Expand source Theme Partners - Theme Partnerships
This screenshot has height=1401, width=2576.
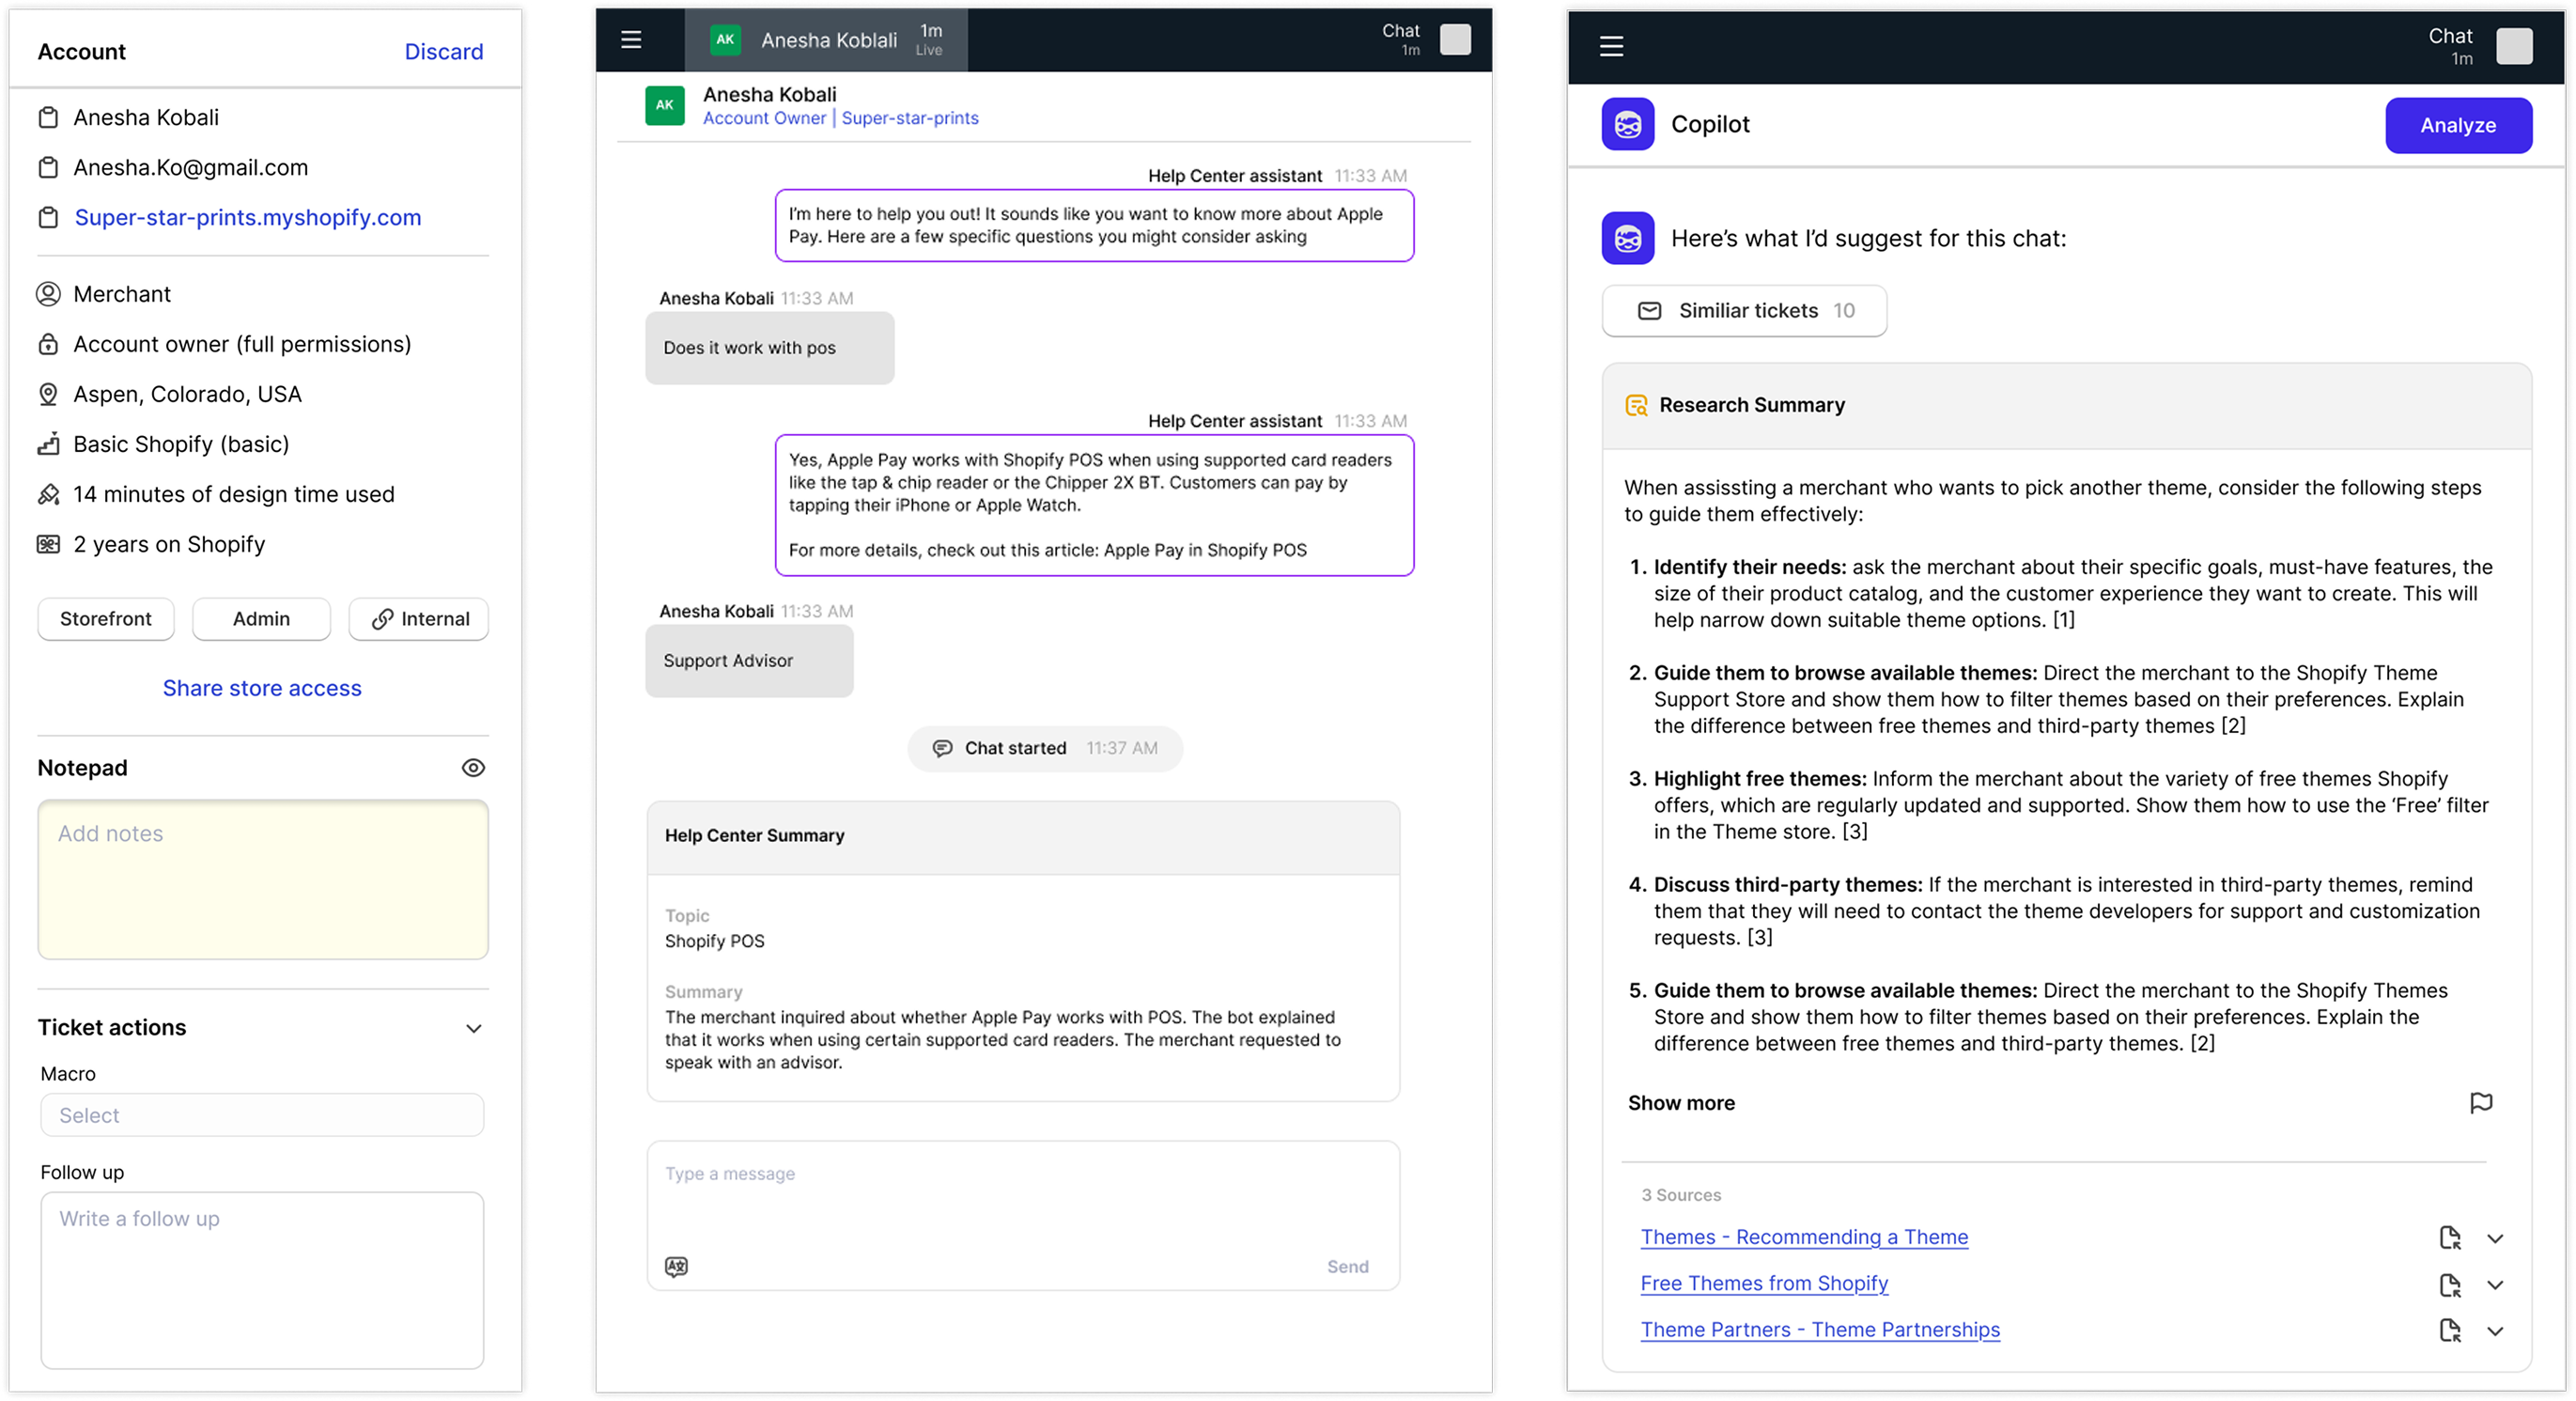click(2495, 1331)
